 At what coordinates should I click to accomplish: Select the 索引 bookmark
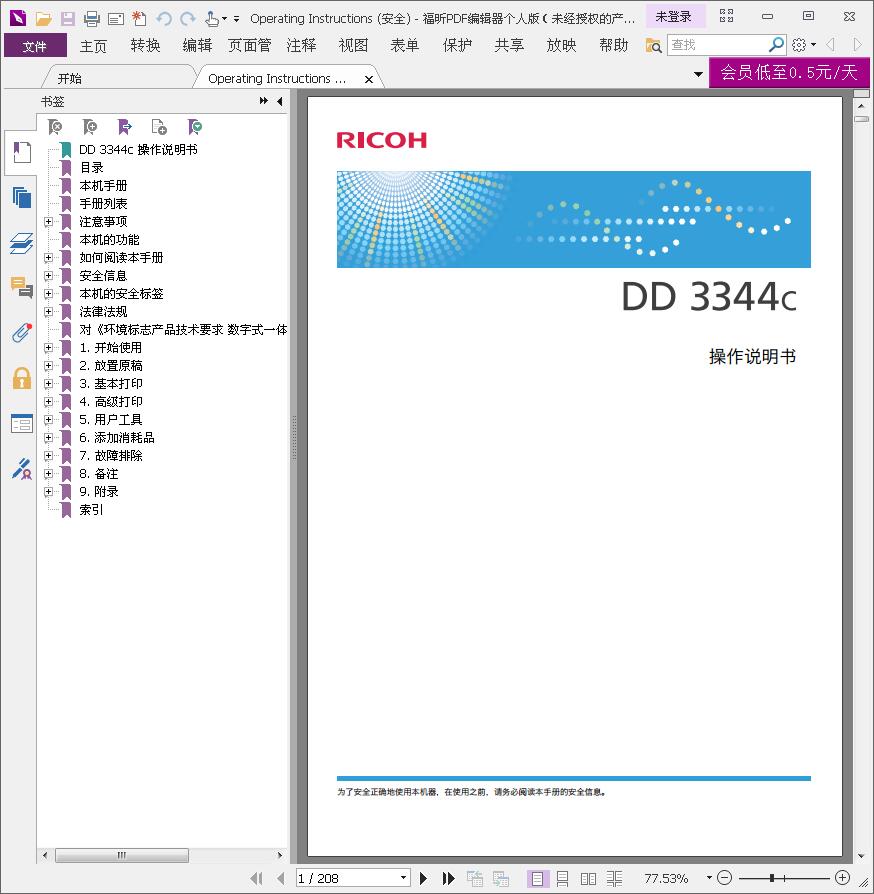point(92,510)
